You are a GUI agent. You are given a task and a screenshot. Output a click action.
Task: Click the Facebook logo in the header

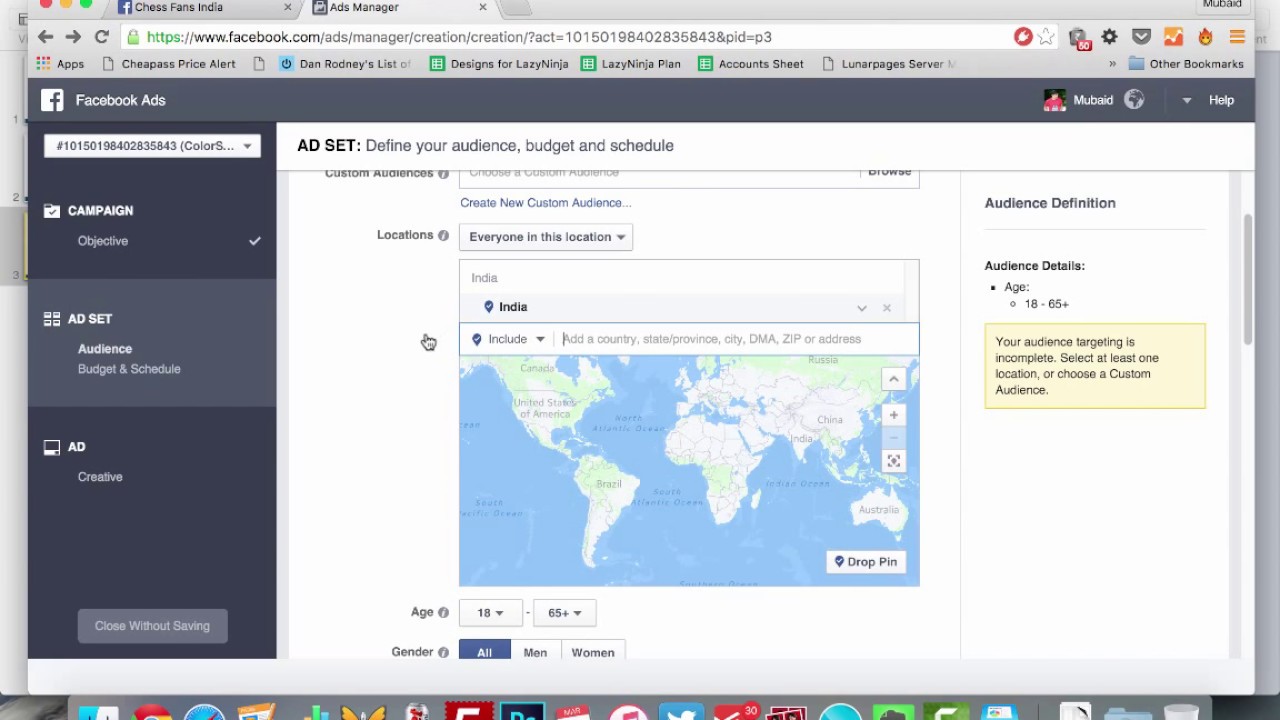pyautogui.click(x=52, y=100)
